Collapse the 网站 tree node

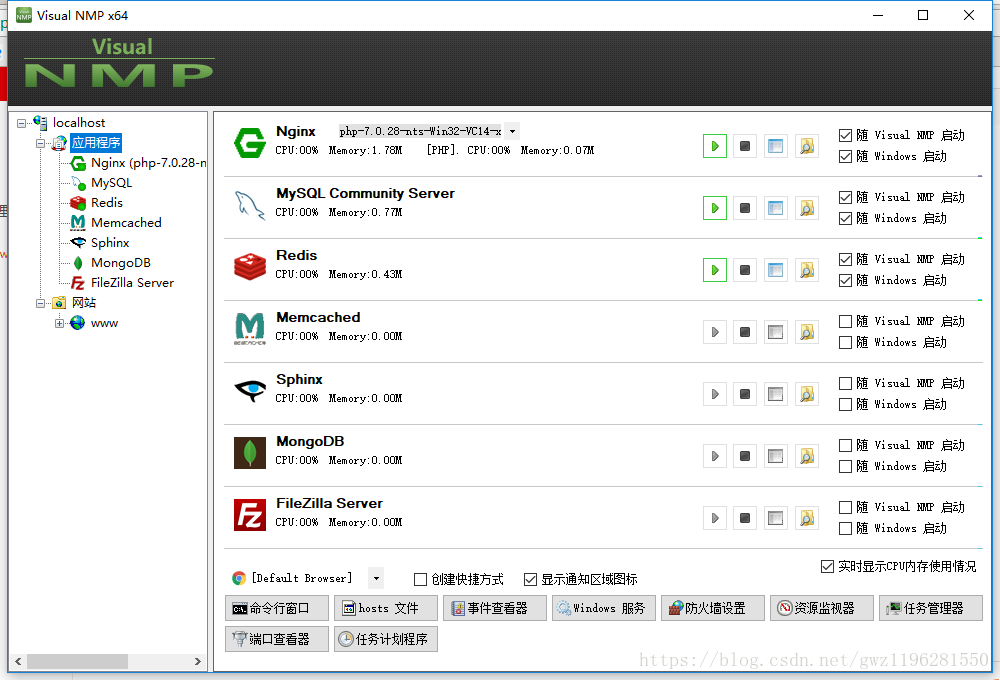click(40, 303)
